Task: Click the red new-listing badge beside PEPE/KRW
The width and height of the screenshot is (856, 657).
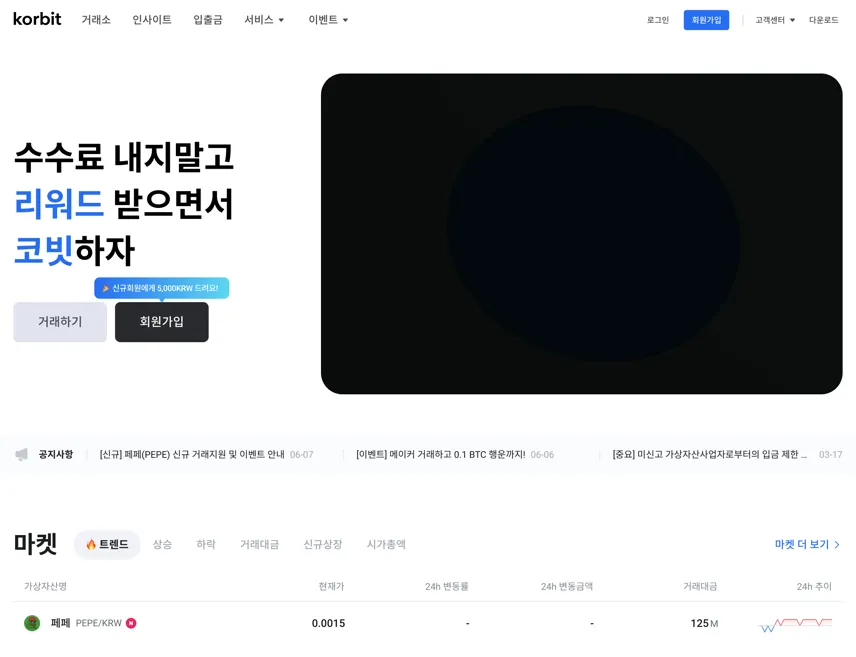Action: coord(131,623)
